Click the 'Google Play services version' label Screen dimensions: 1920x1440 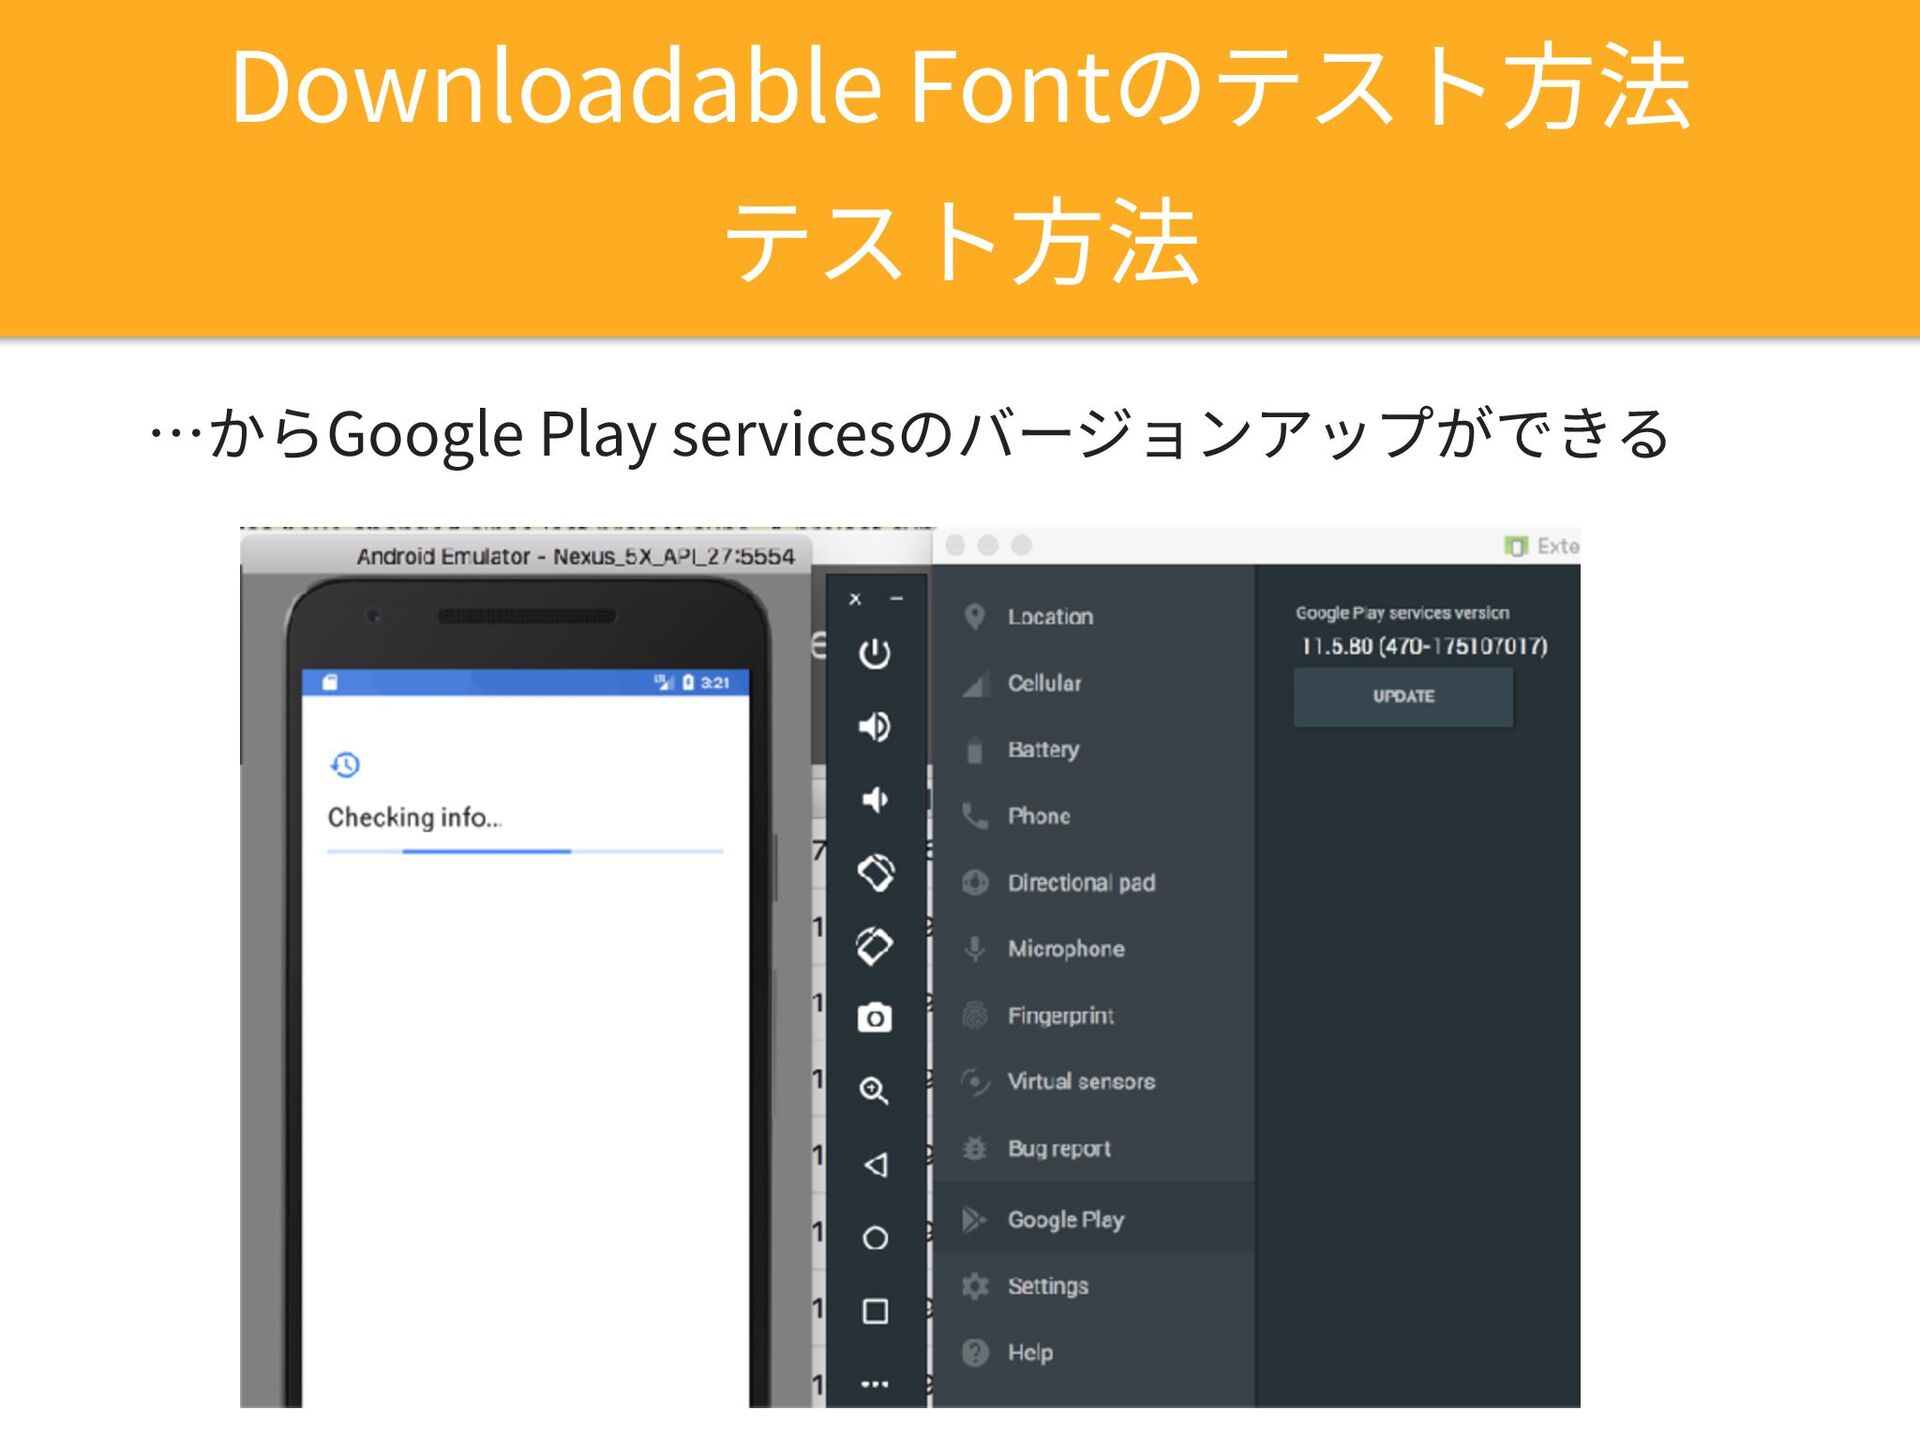1402,613
